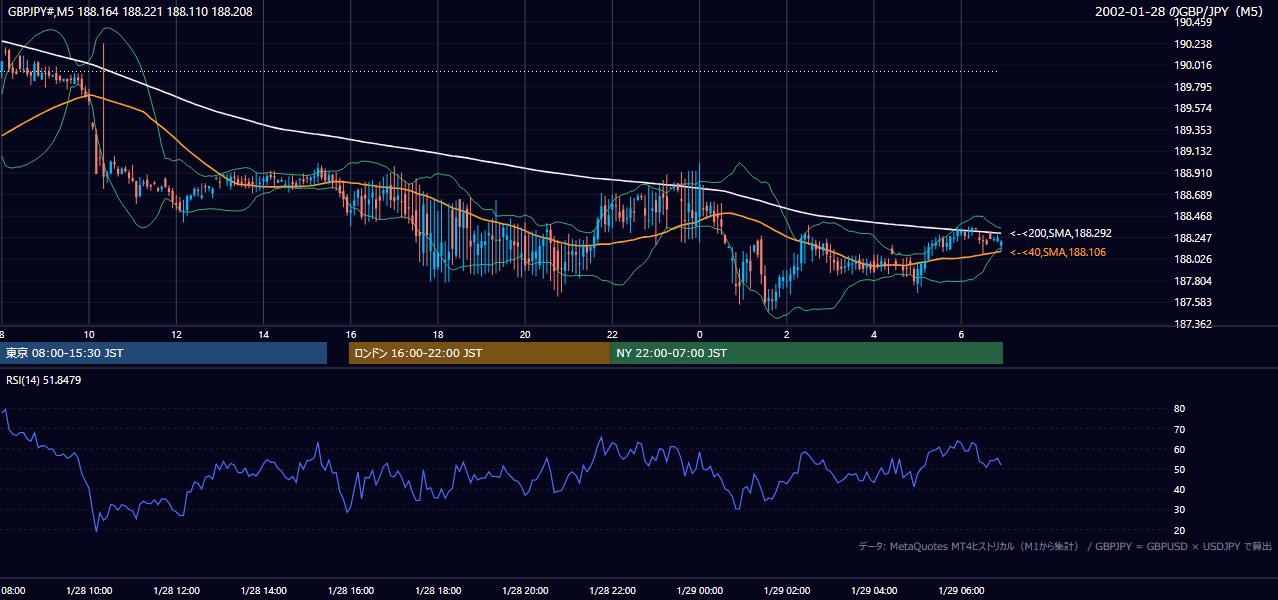Click the 188.468 price axis label
Viewport: 1278px width, 600px height.
pos(1193,216)
